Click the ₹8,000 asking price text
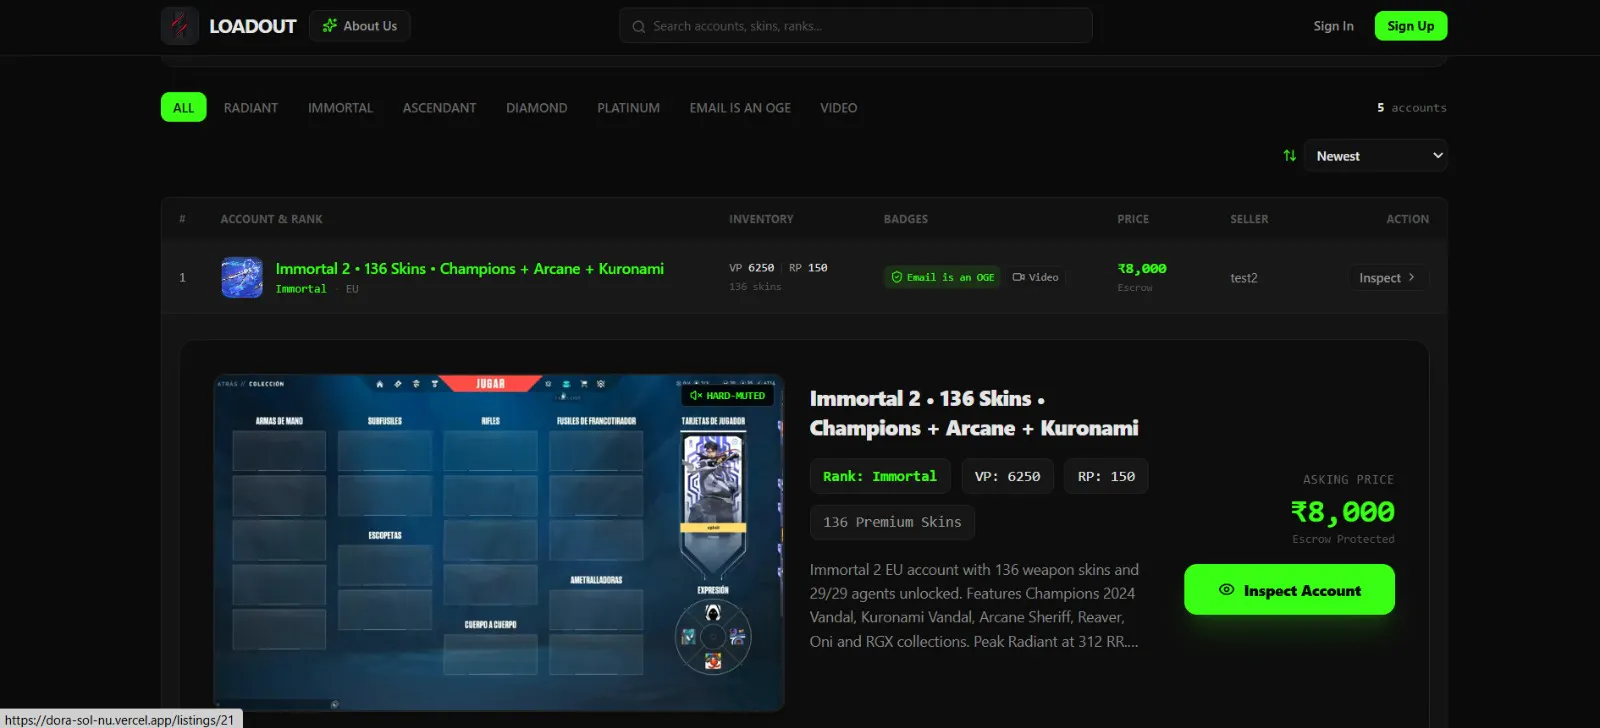The height and width of the screenshot is (728, 1600). coord(1342,512)
